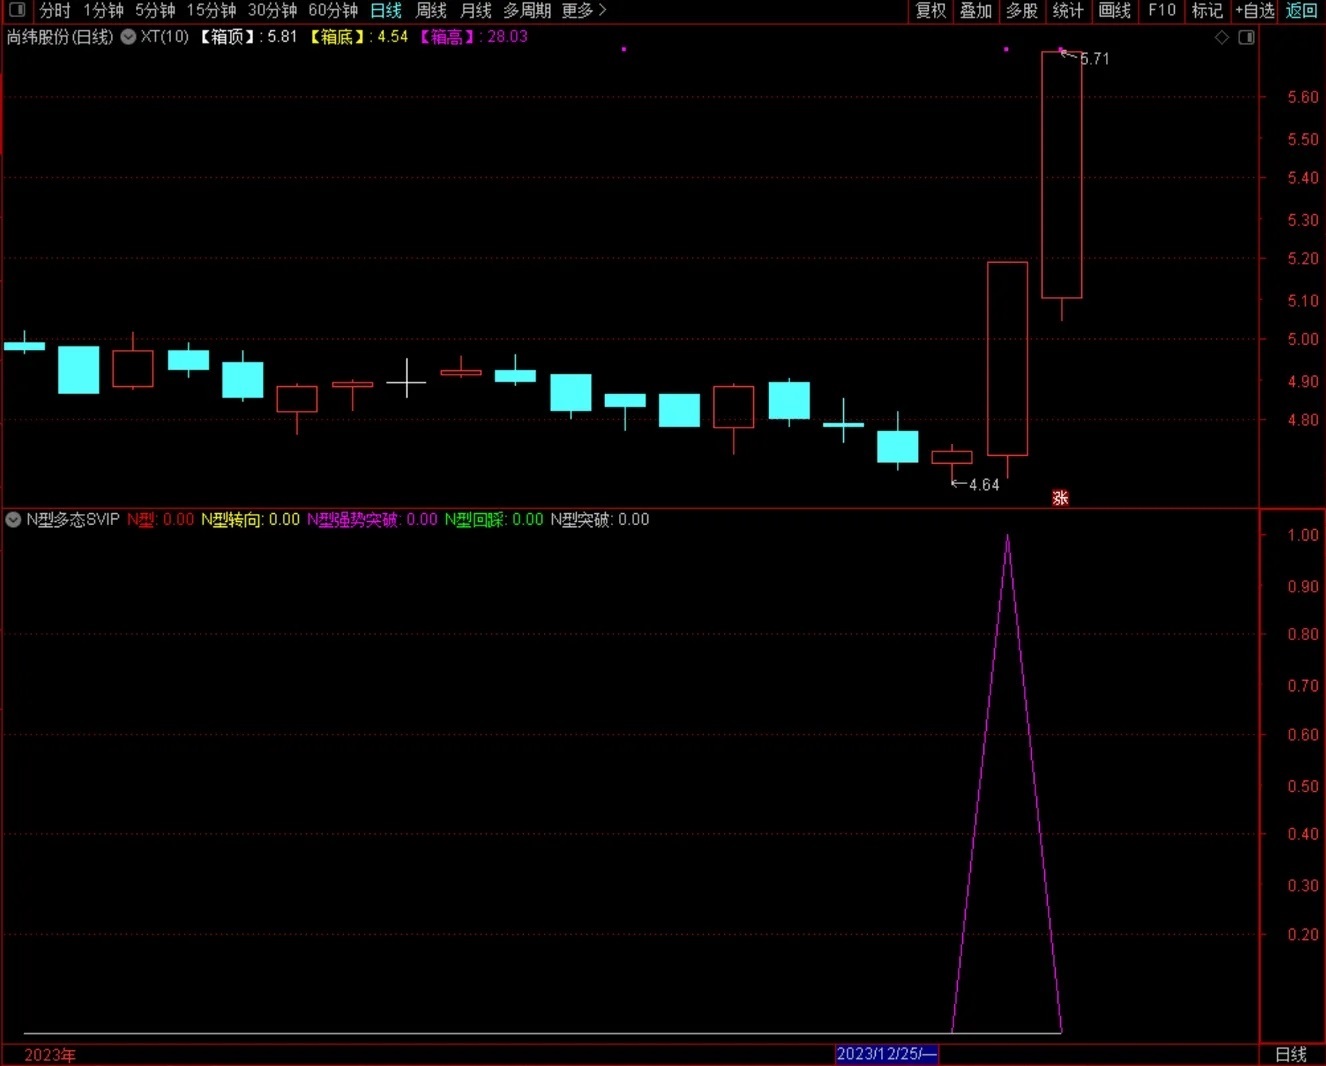Screen dimensions: 1326x1066
Task: Select the 周线 period tab
Action: pos(431,10)
